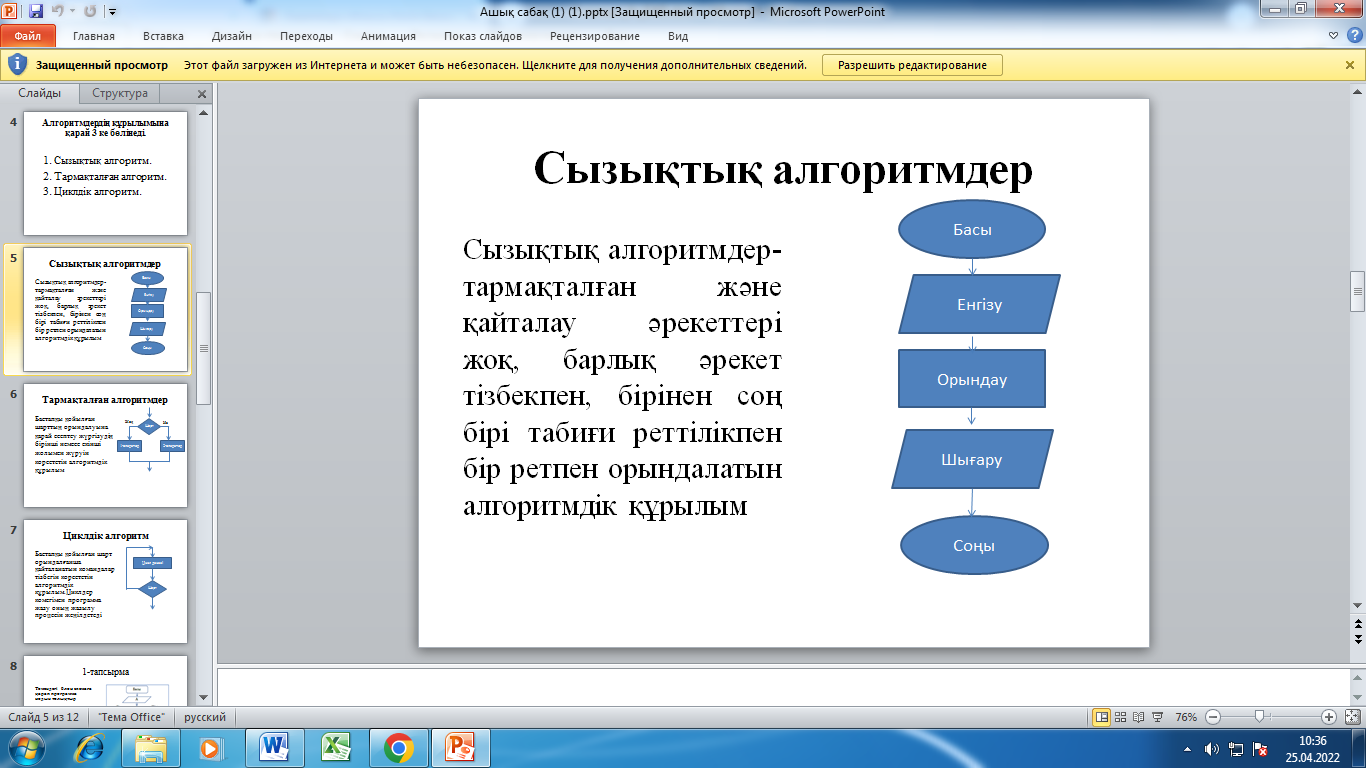Select Normal view toggle in status bar

pos(1101,717)
